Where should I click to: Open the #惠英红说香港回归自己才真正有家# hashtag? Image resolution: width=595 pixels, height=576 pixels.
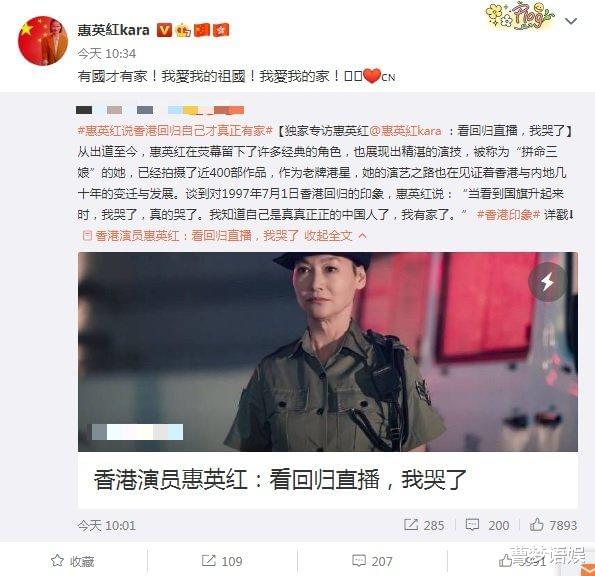point(175,131)
